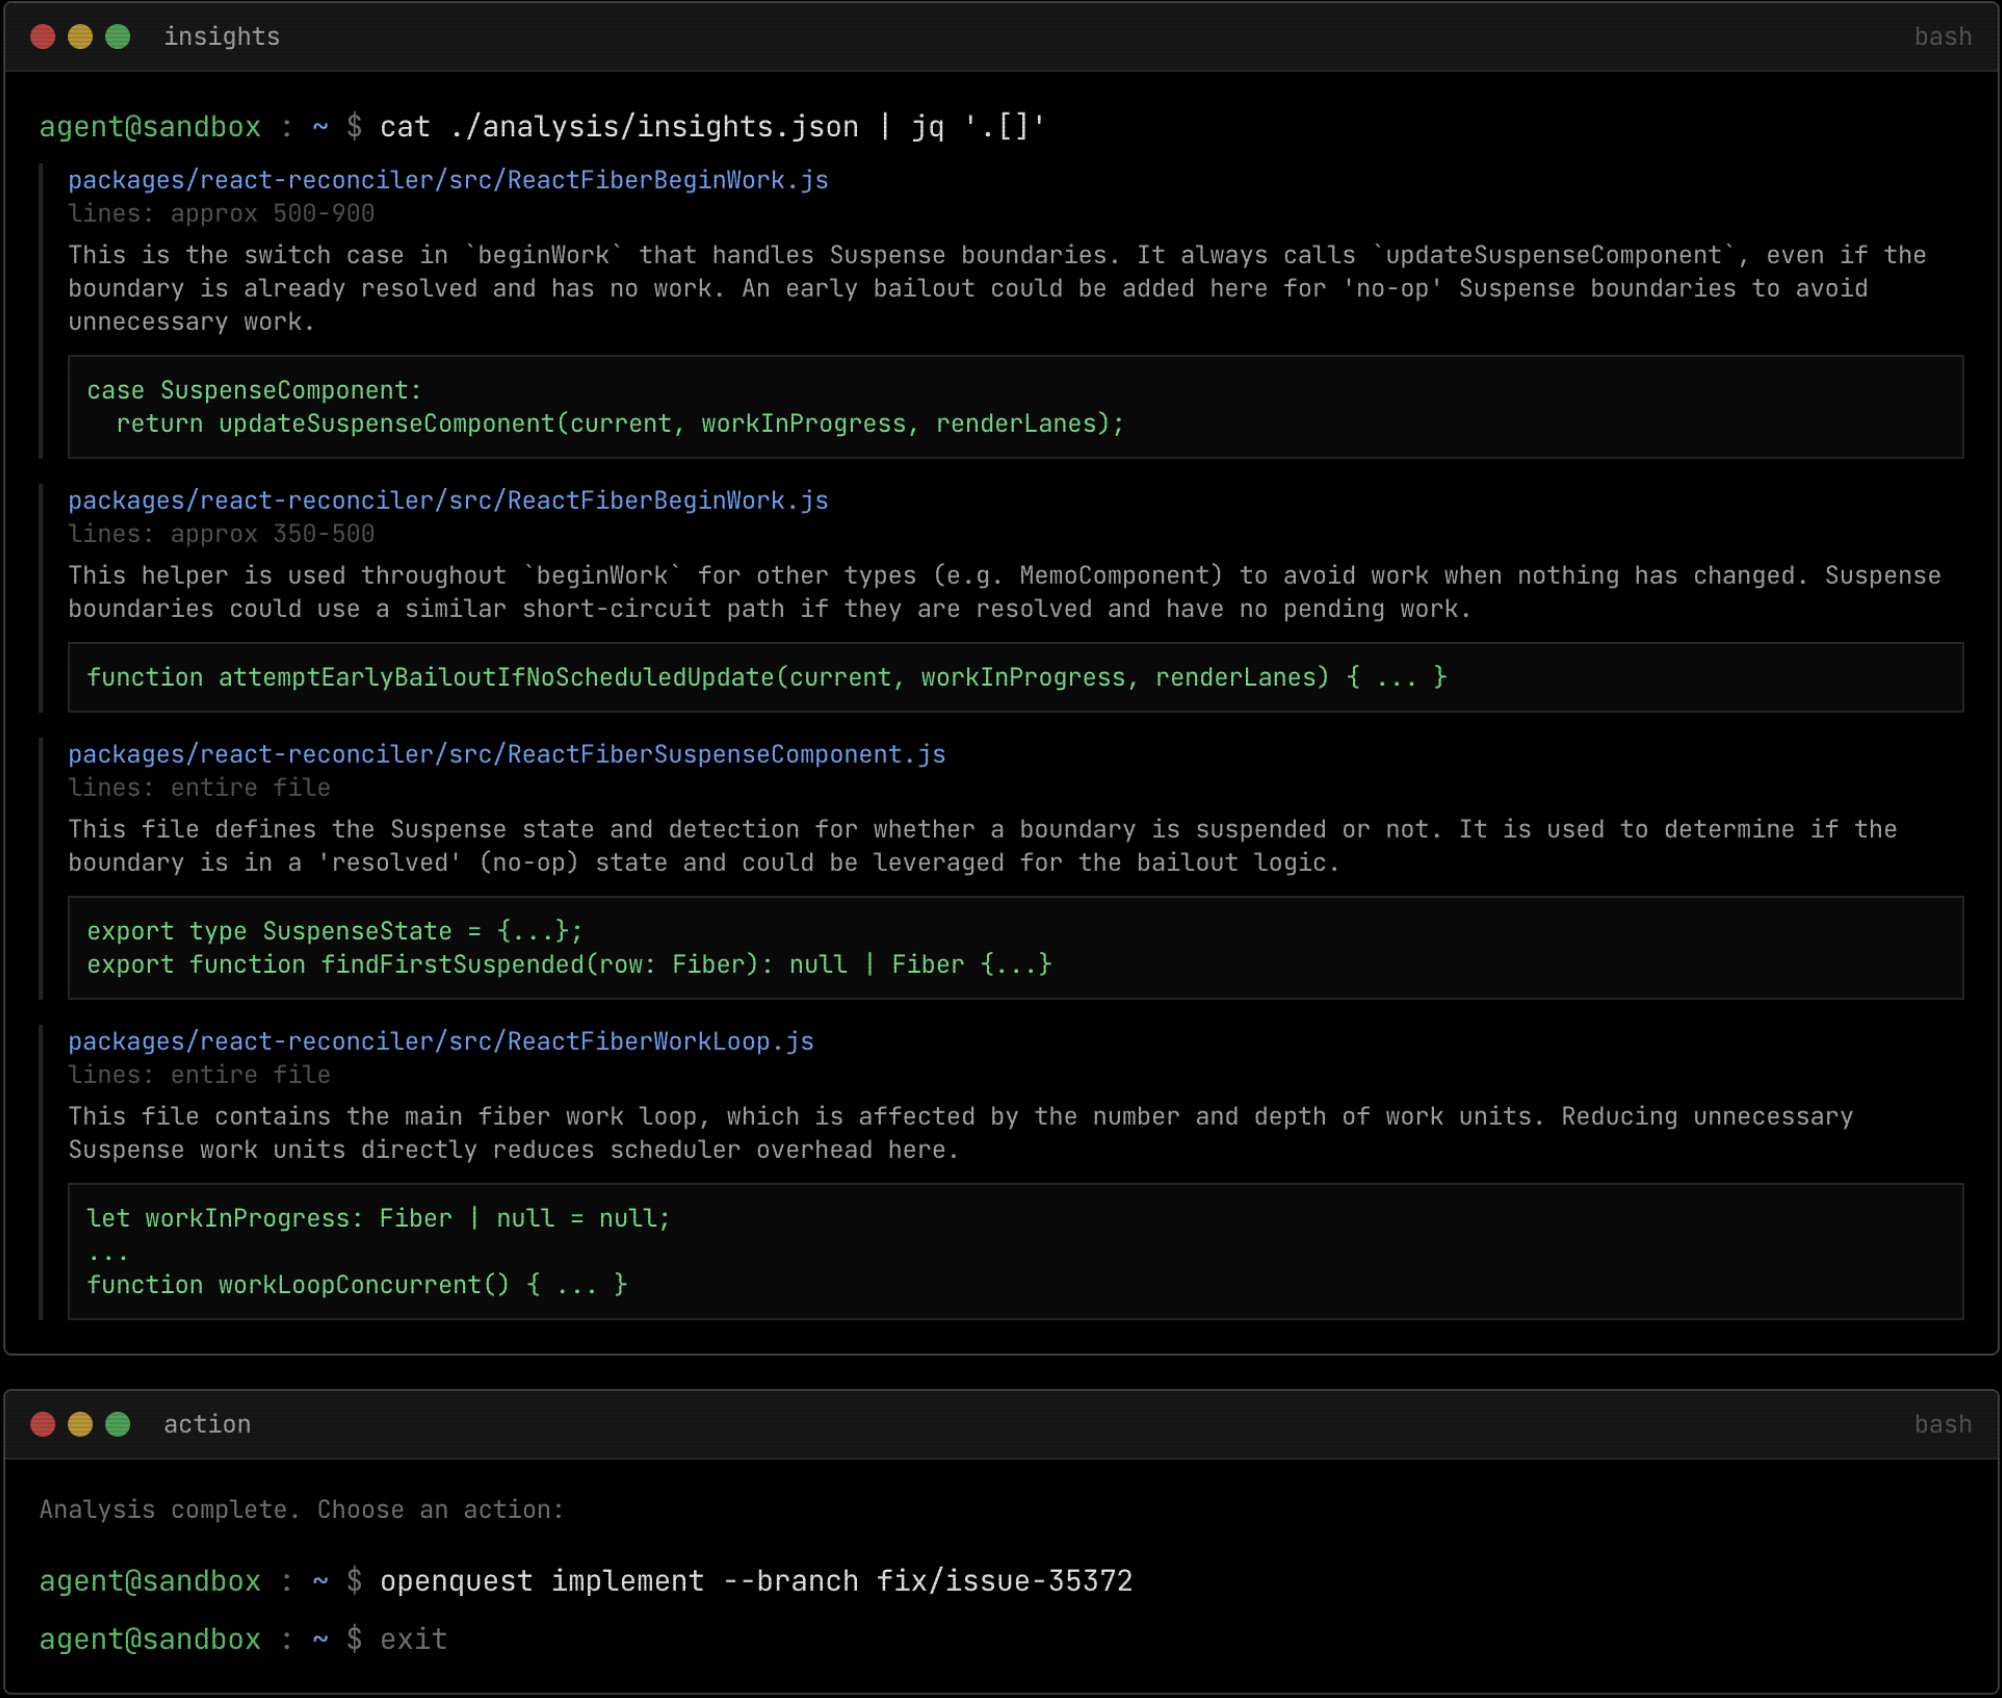
Task: Click the 'insights' window title
Action: point(221,37)
